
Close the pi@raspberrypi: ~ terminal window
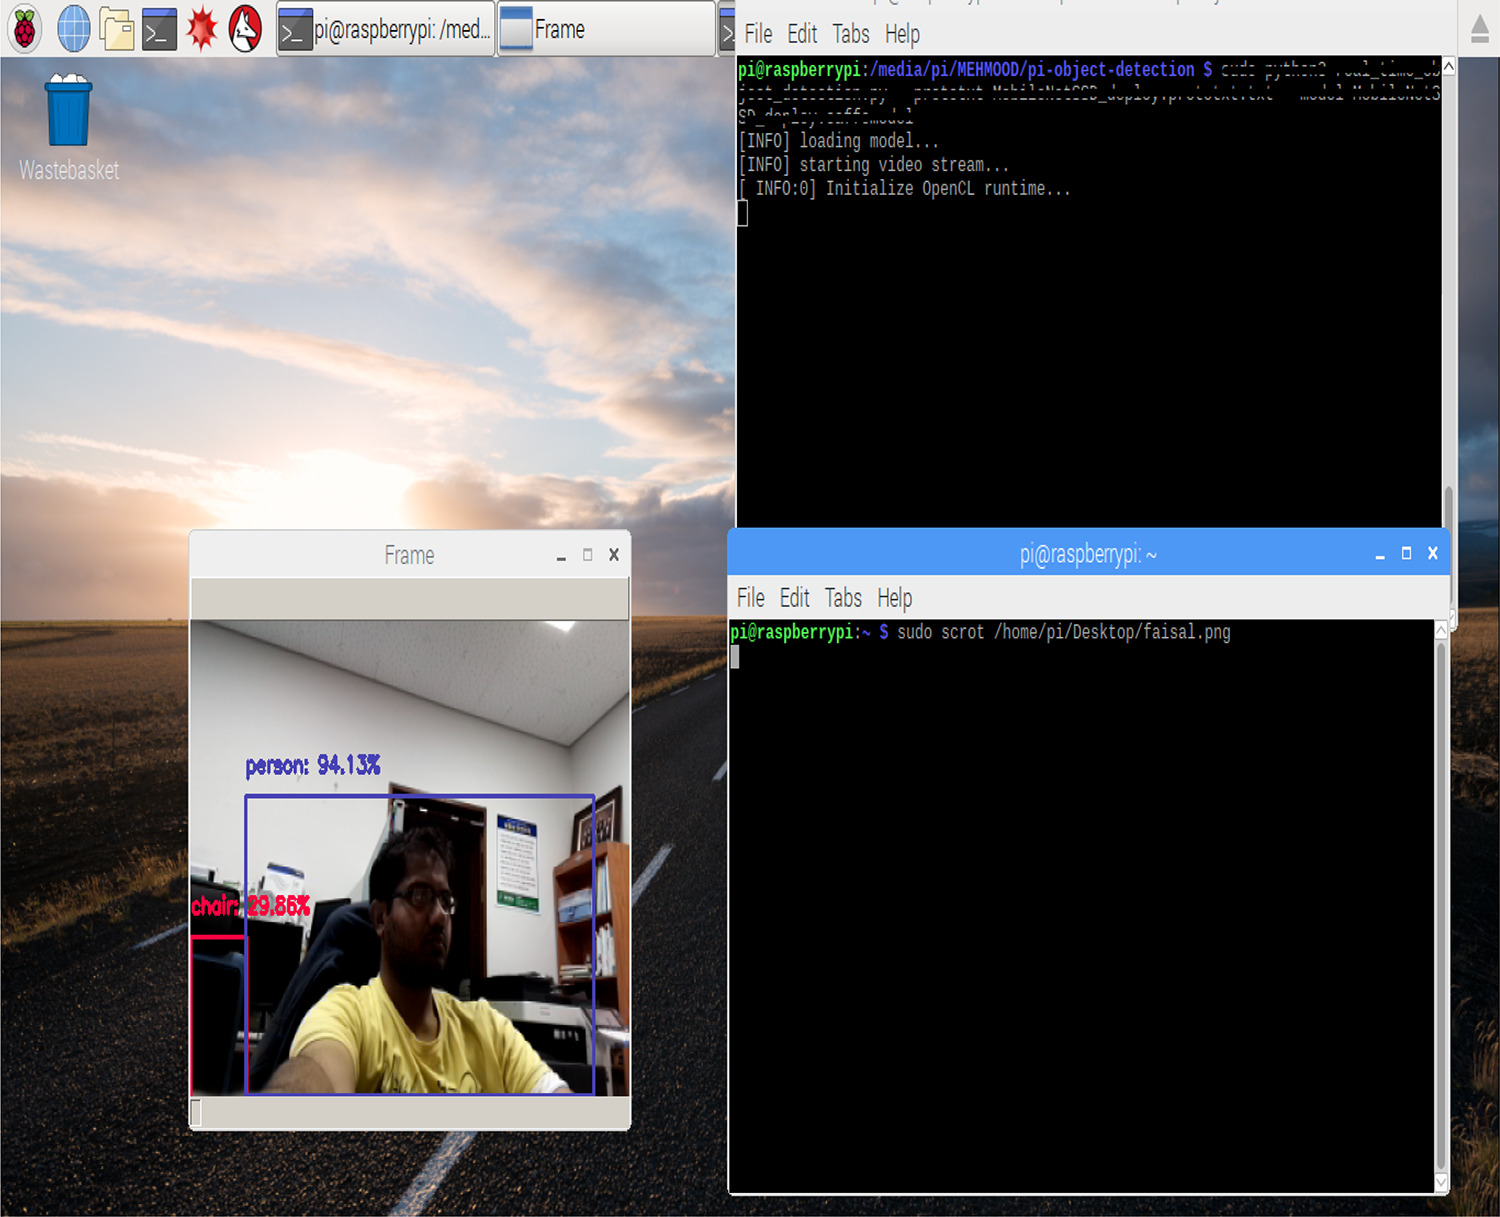[1432, 553]
